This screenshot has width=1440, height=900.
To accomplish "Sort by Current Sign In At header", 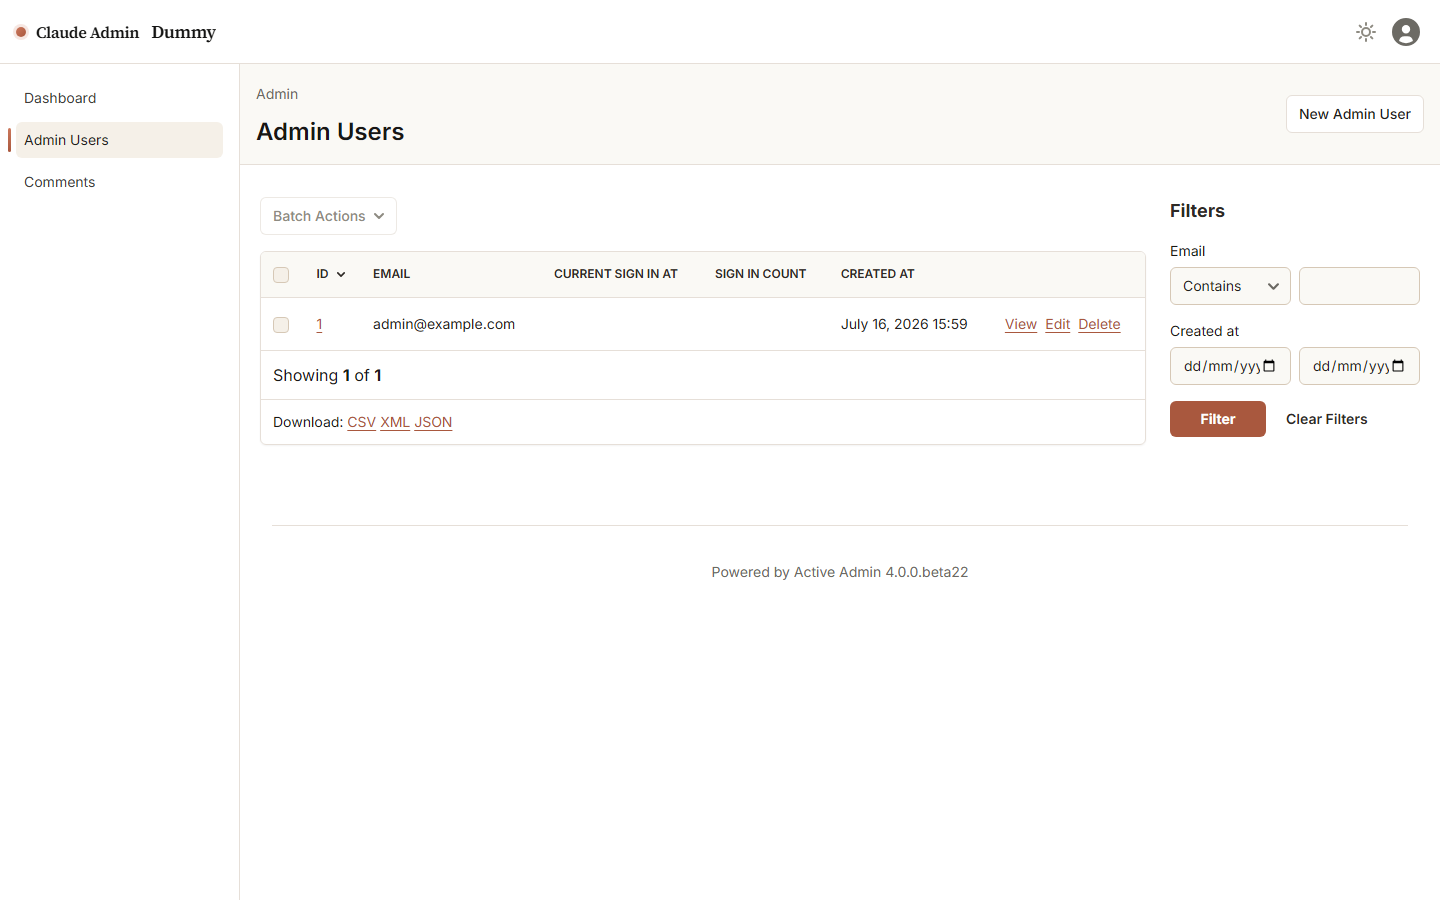I will 616,274.
